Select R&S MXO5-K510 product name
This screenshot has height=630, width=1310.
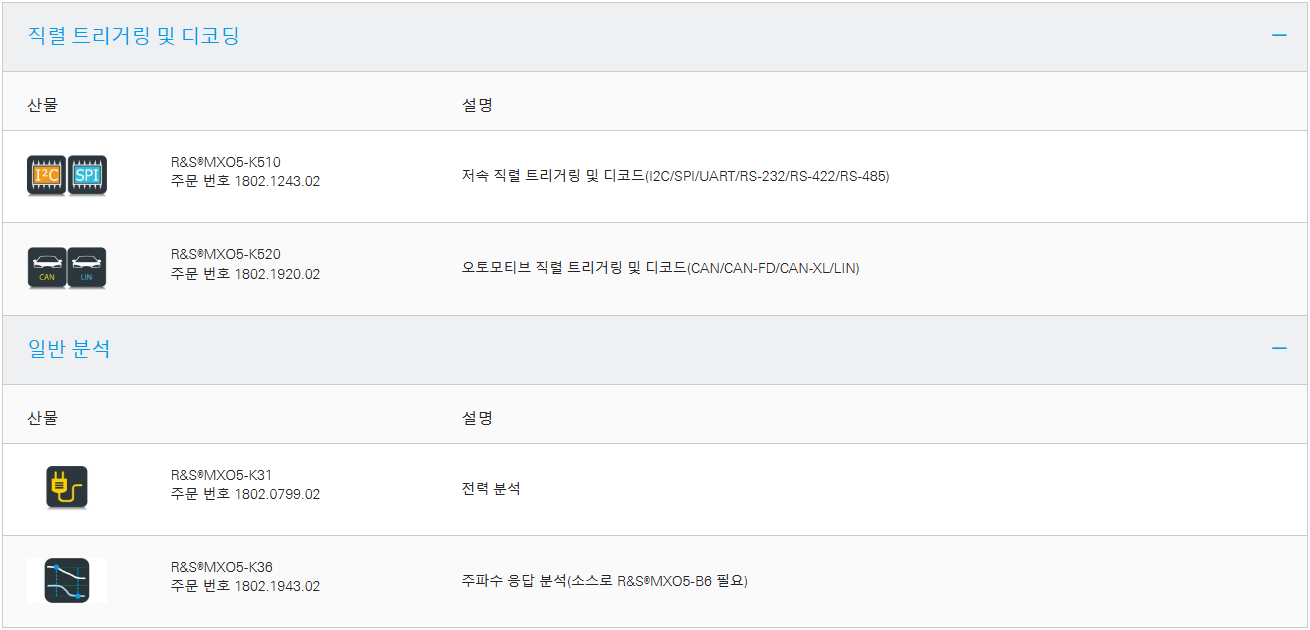[x=226, y=162]
